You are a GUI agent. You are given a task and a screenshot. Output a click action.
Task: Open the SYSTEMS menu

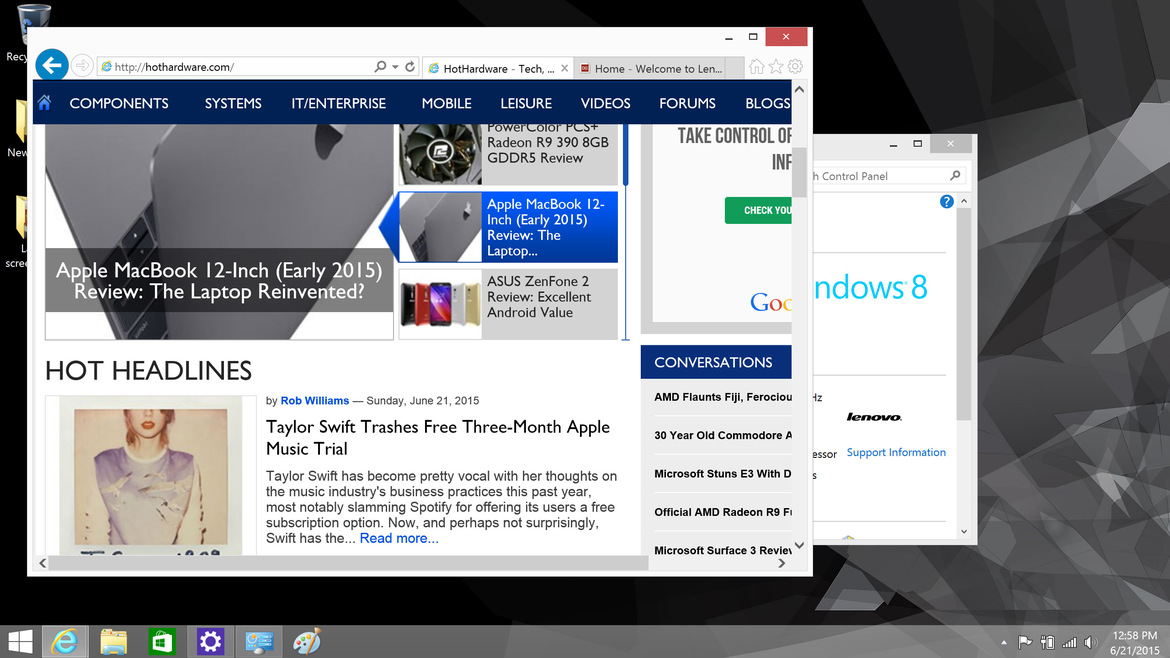(x=233, y=103)
